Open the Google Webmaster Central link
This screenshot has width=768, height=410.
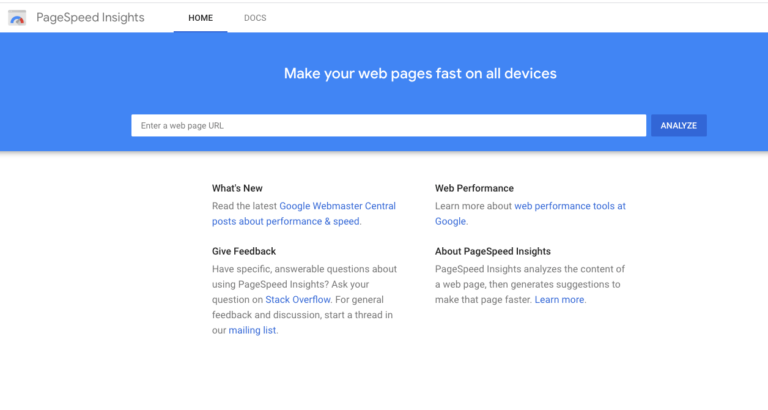tap(337, 206)
